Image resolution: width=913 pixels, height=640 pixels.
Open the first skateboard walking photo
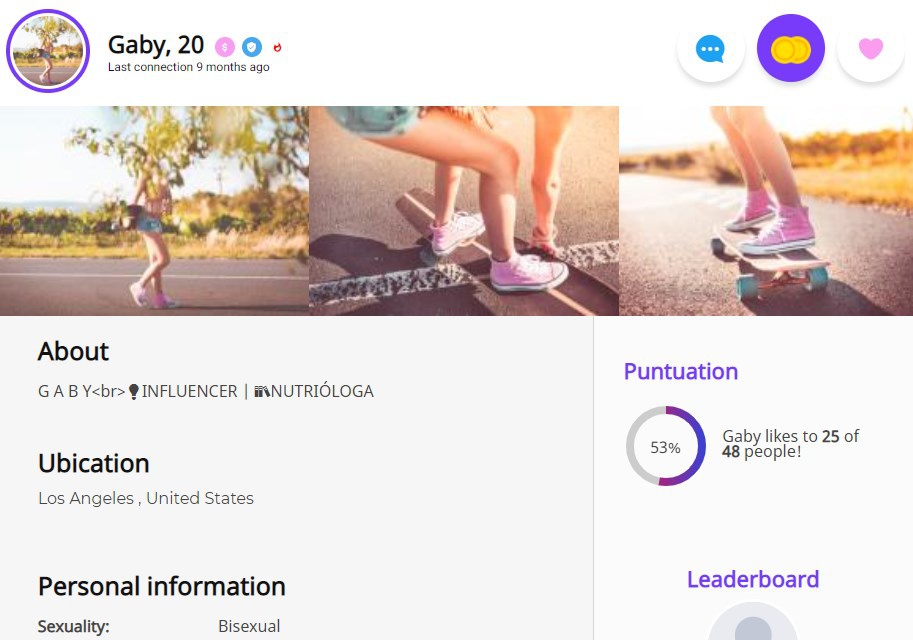154,211
